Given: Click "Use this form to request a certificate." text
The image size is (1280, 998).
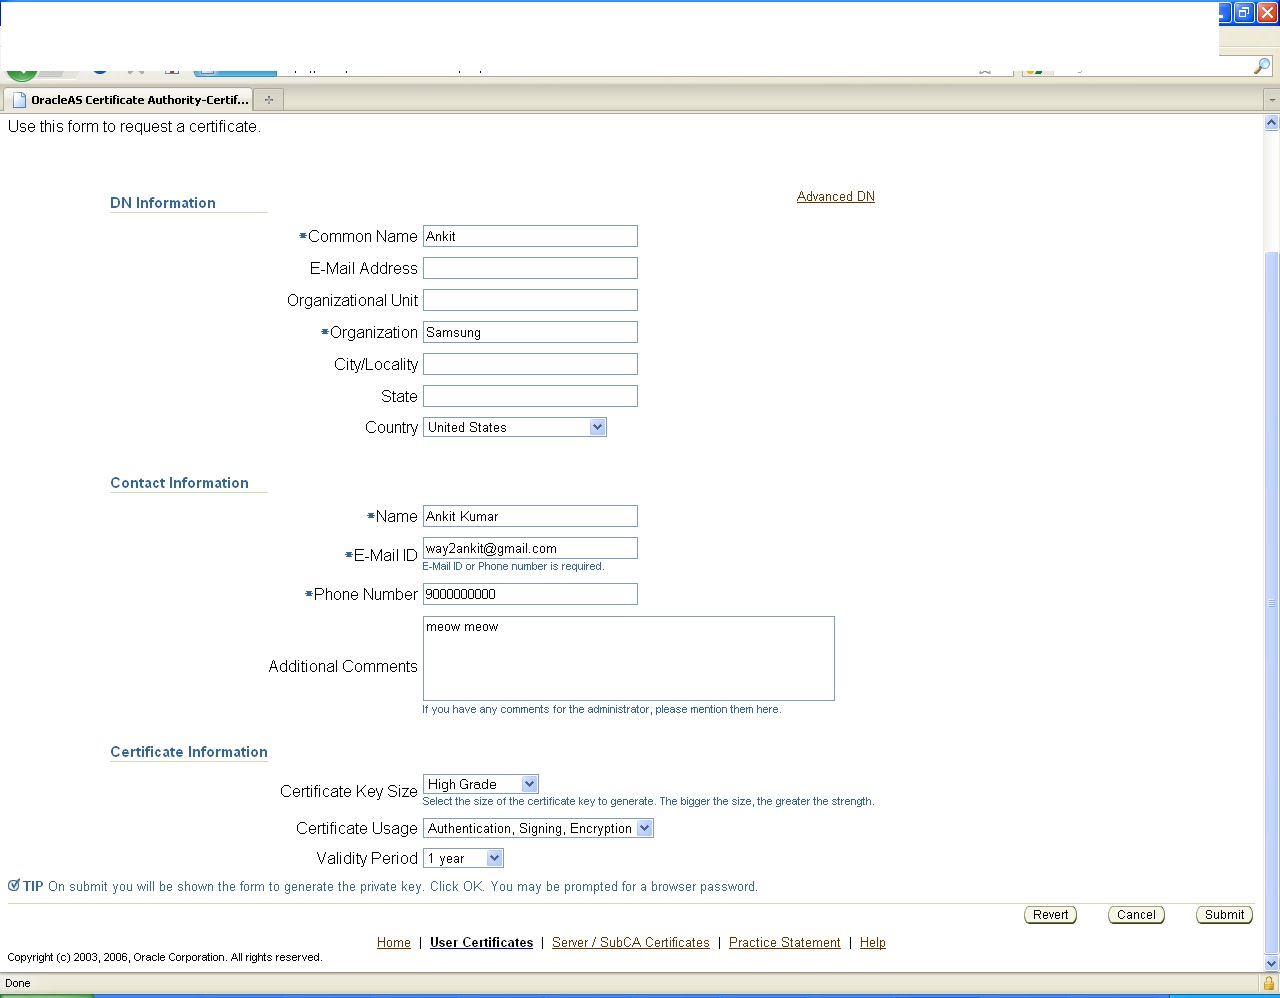Looking at the screenshot, I should click(x=134, y=127).
